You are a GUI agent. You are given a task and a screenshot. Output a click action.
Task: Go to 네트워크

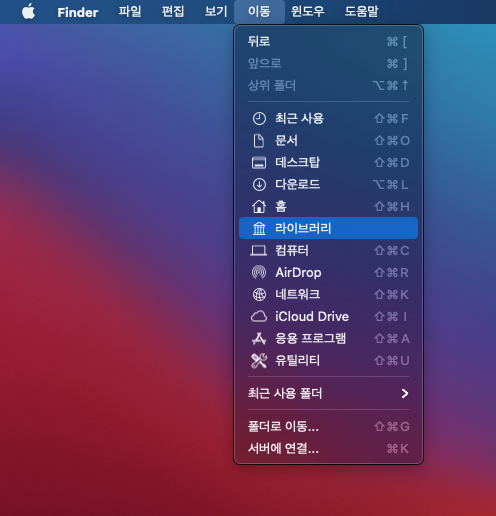pos(328,294)
